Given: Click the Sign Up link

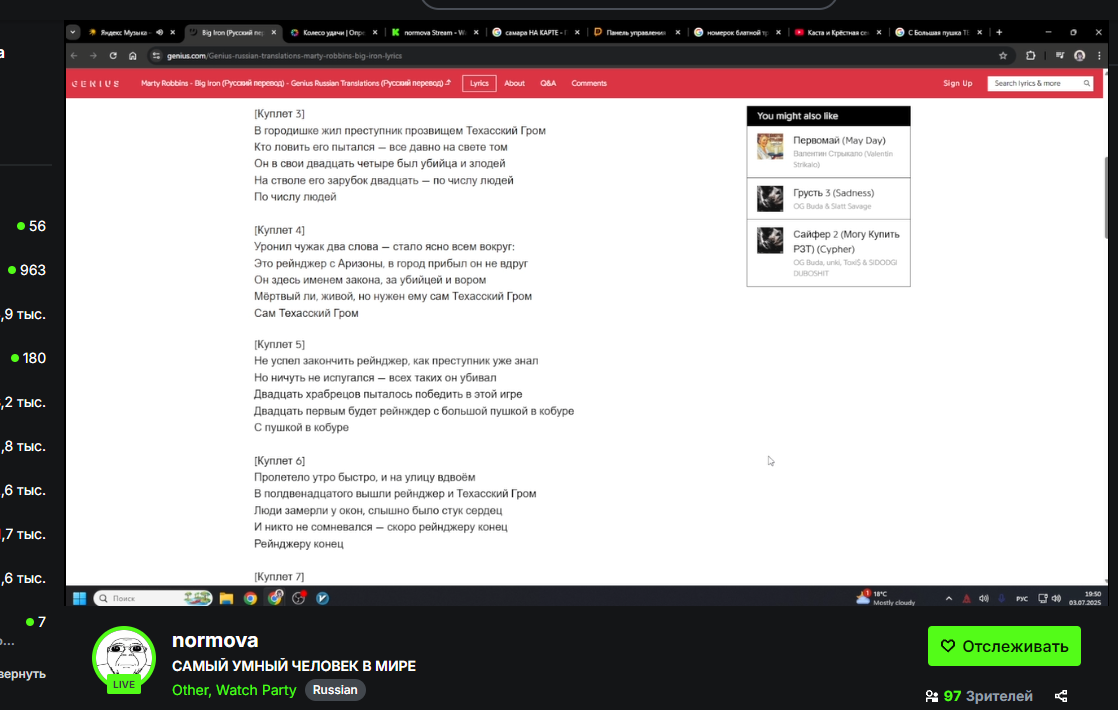Looking at the screenshot, I should pos(958,83).
